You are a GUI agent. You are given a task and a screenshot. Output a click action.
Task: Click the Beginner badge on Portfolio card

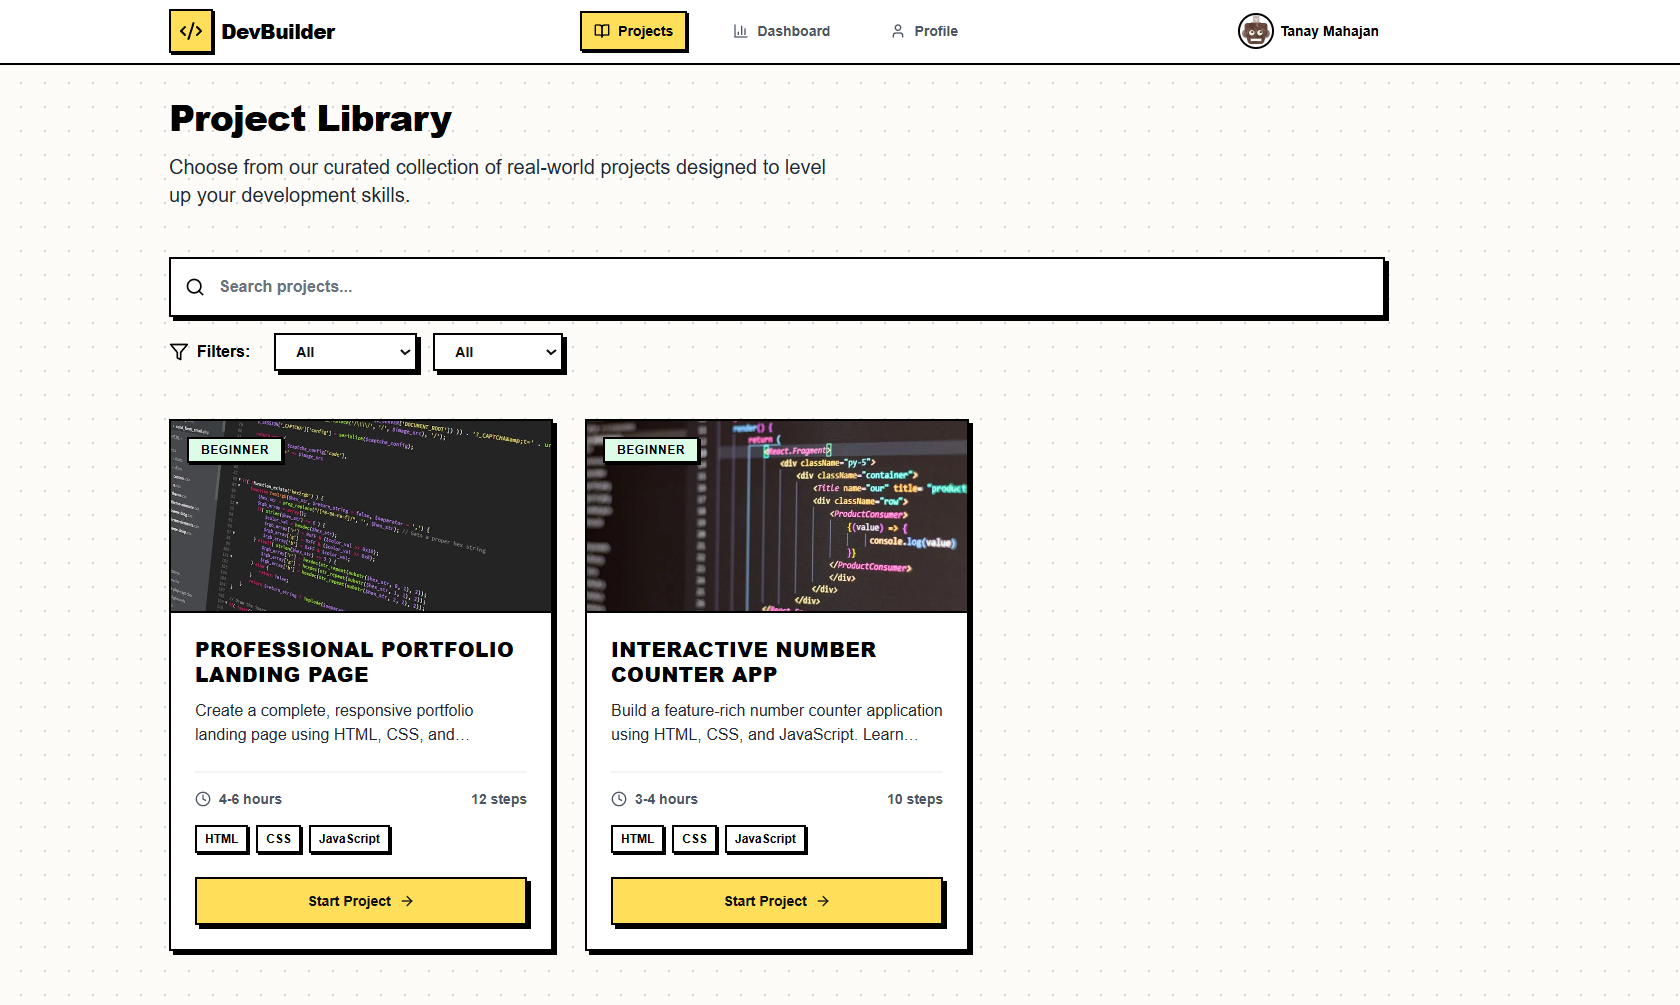[235, 450]
